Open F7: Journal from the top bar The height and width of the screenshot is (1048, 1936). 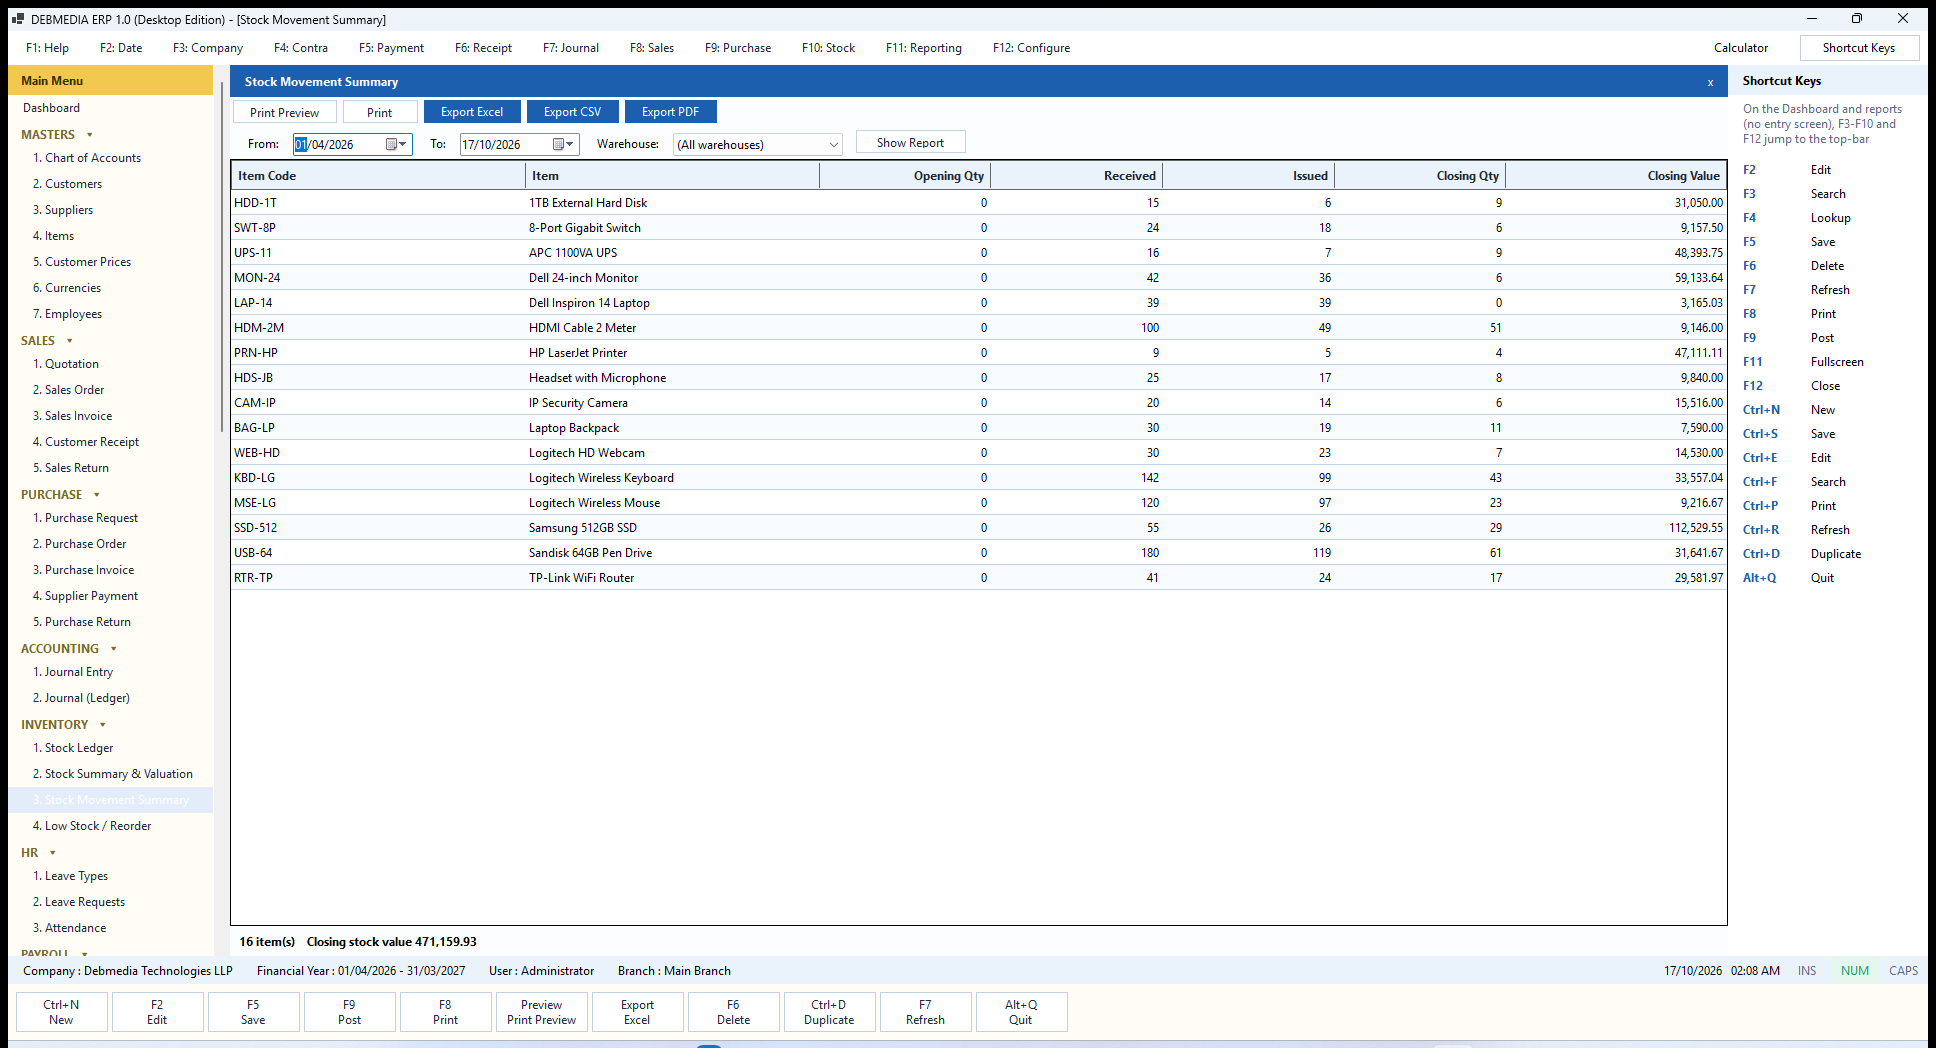[571, 48]
